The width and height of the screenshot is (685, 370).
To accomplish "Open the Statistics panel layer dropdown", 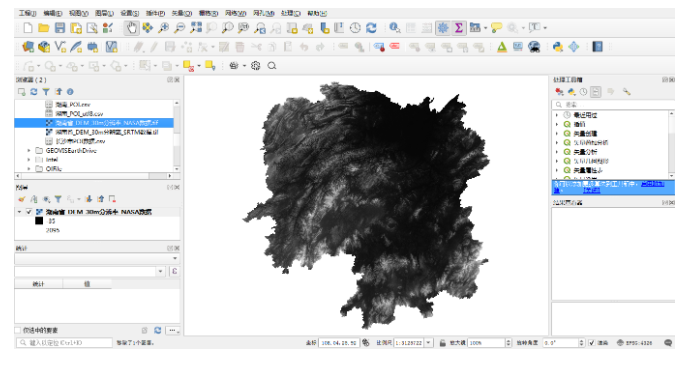I will (x=97, y=258).
